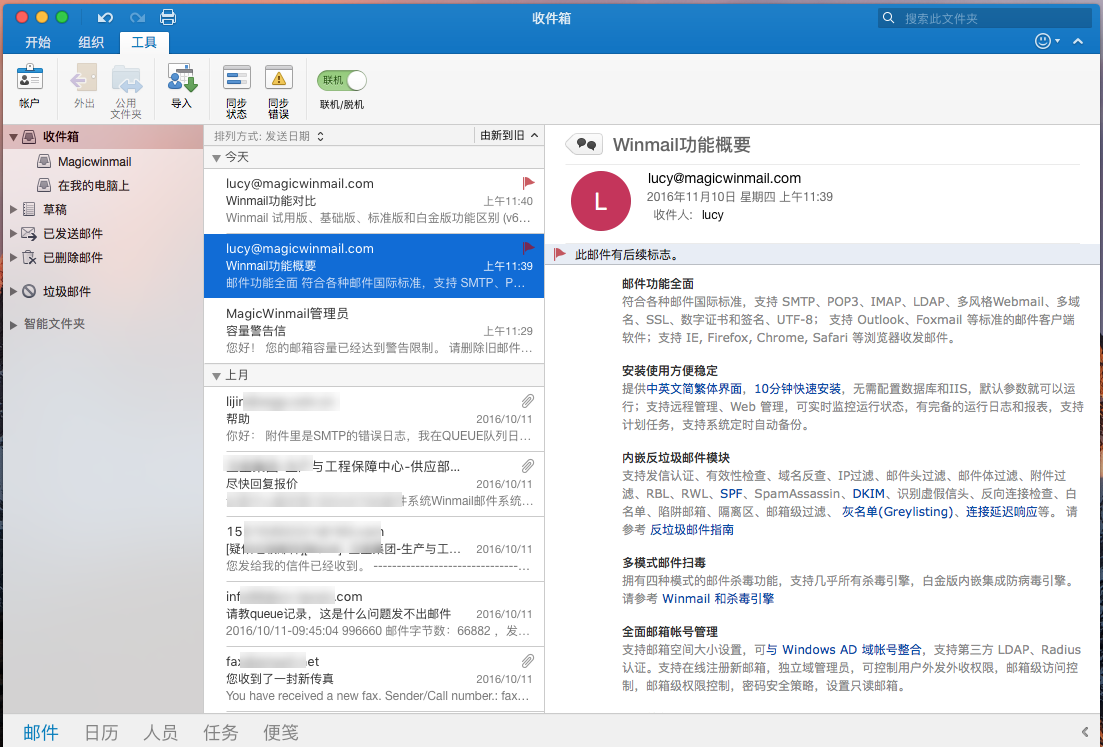
Task: Click flag on selected Winmail功能概要 message
Action: click(x=528, y=248)
